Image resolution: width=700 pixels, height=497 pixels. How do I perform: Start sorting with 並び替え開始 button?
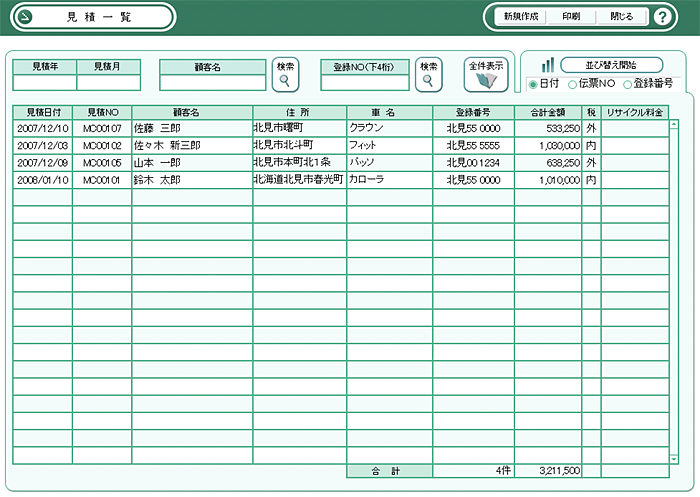(x=612, y=65)
